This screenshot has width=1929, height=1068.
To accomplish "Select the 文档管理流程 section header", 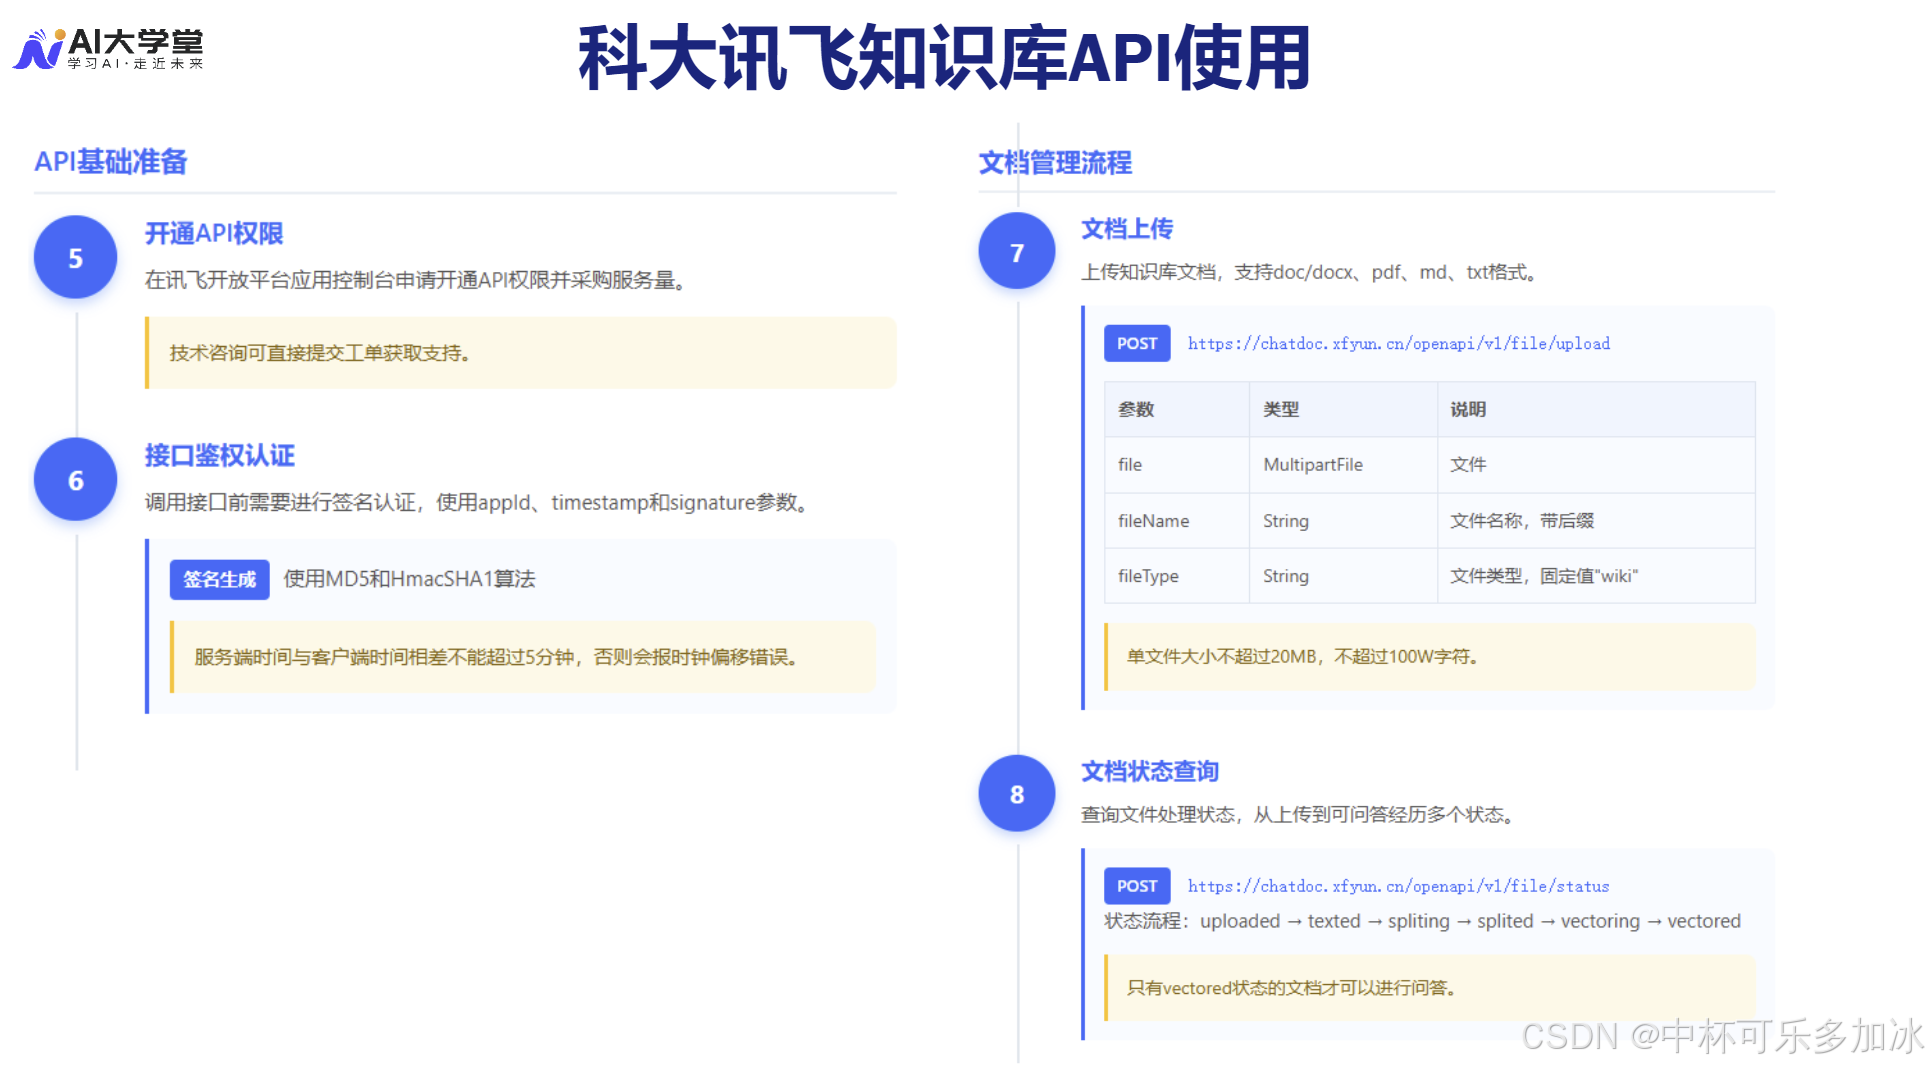I will pos(1056,162).
